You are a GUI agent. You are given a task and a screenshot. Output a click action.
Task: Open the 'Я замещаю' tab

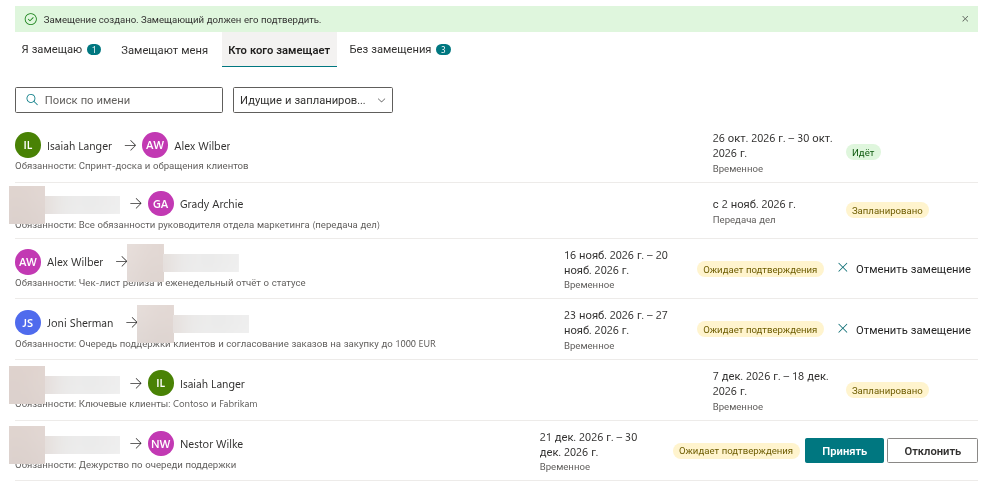tap(61, 49)
